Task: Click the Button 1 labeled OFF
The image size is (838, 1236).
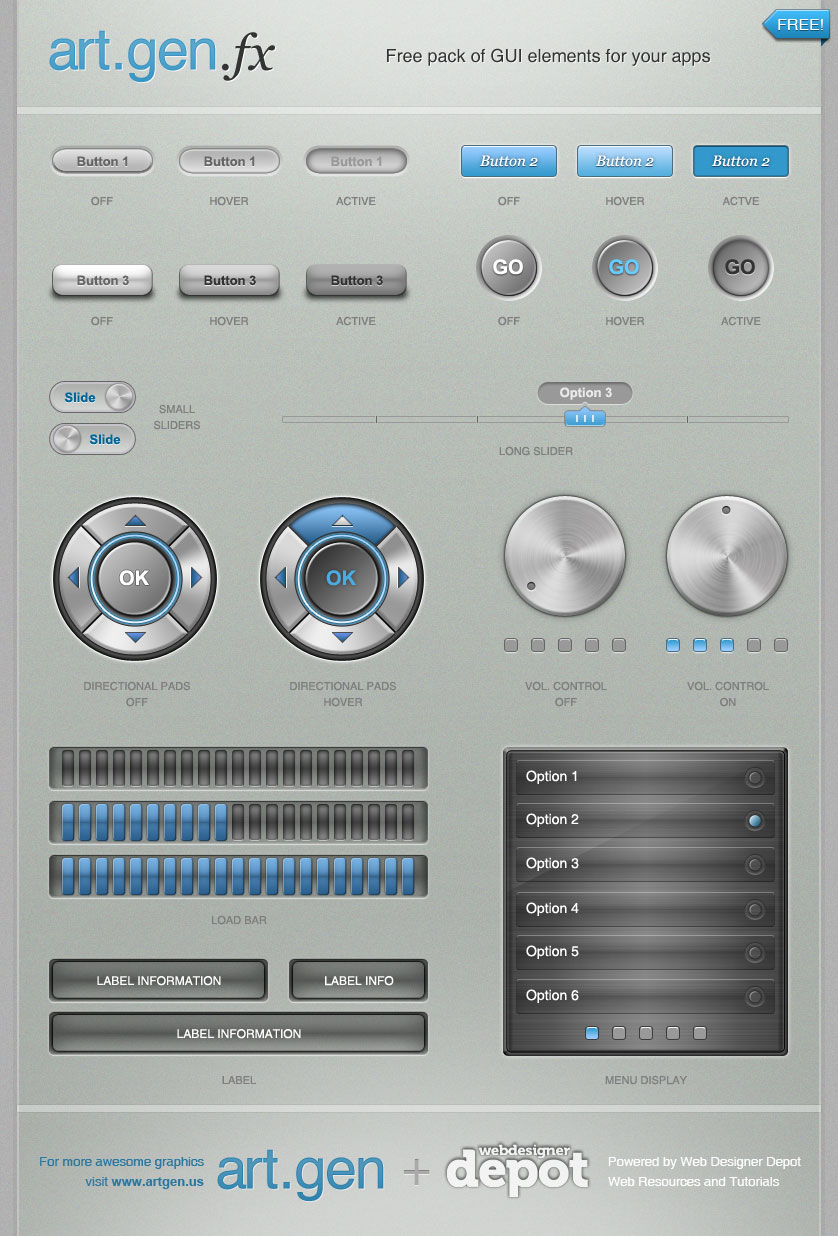Action: tap(102, 161)
